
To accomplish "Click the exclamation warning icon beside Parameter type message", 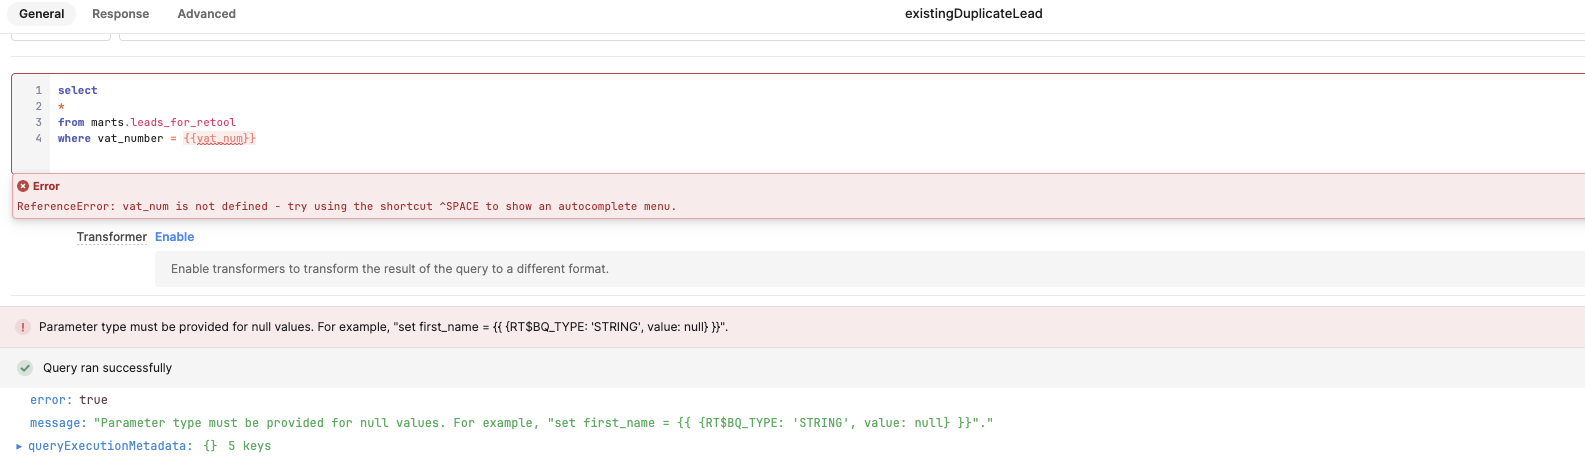I will [23, 327].
